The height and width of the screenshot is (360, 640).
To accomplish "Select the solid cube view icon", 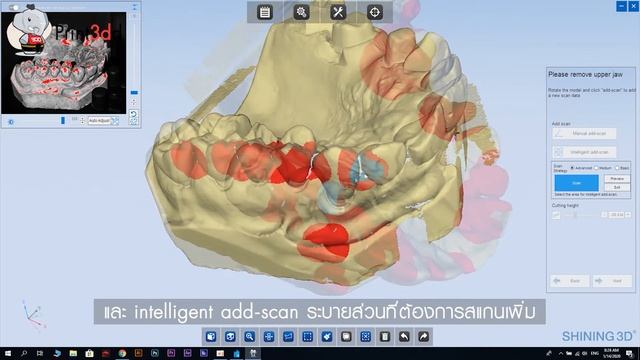I will 211,337.
